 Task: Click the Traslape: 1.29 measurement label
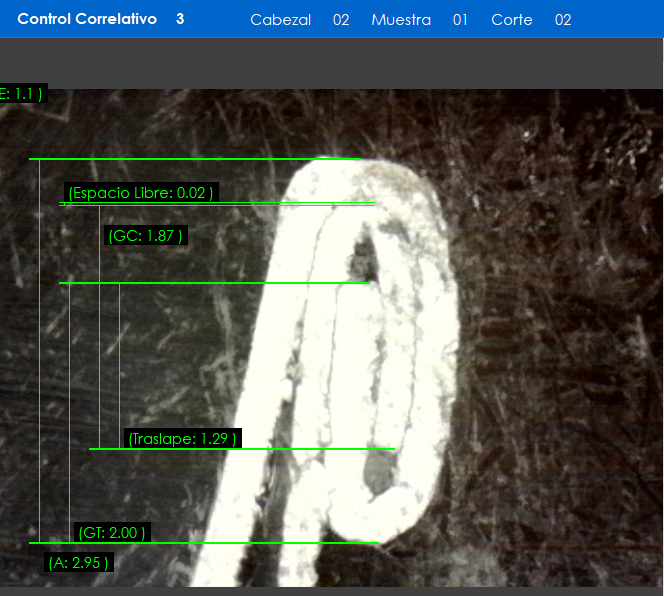[x=182, y=438]
